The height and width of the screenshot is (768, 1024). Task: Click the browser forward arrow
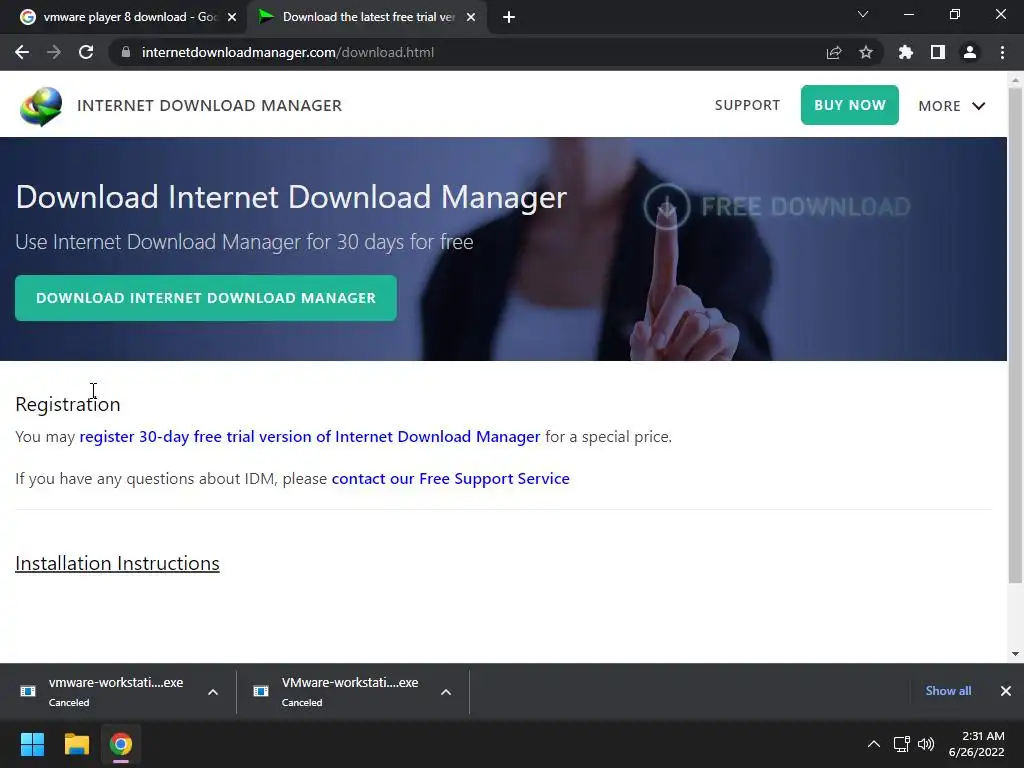(54, 52)
